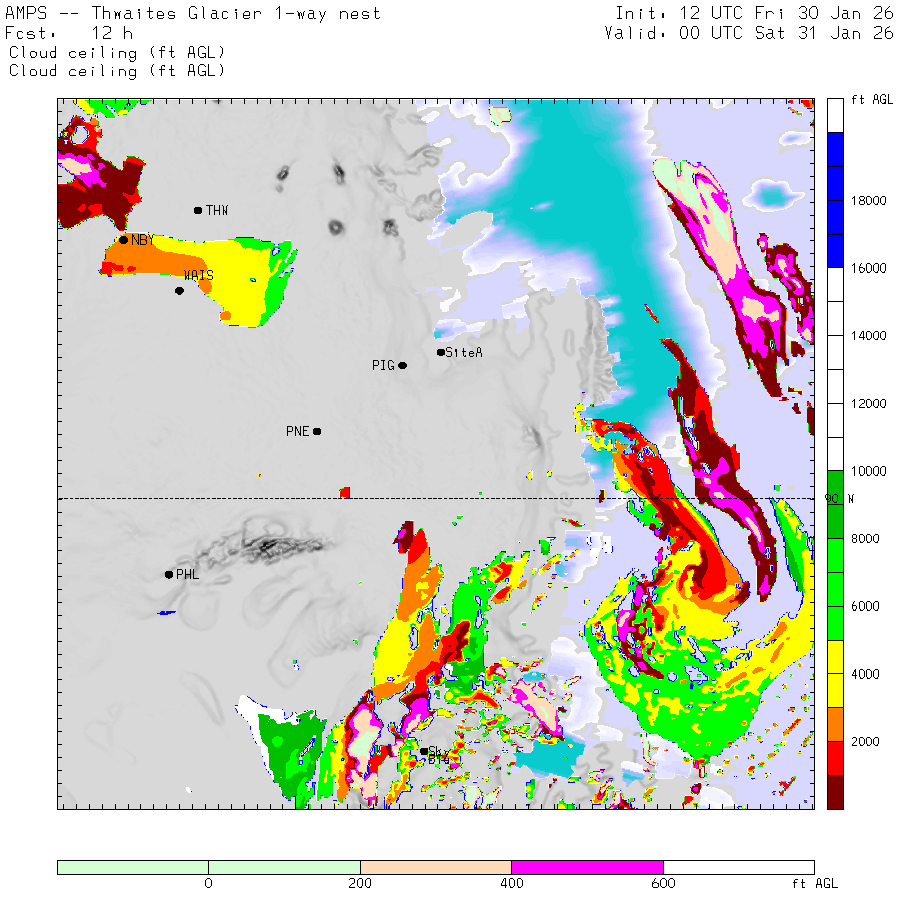Image resolution: width=900 pixels, height=900 pixels.
Task: Select the Sky Blu station marker dot
Action: (424, 751)
